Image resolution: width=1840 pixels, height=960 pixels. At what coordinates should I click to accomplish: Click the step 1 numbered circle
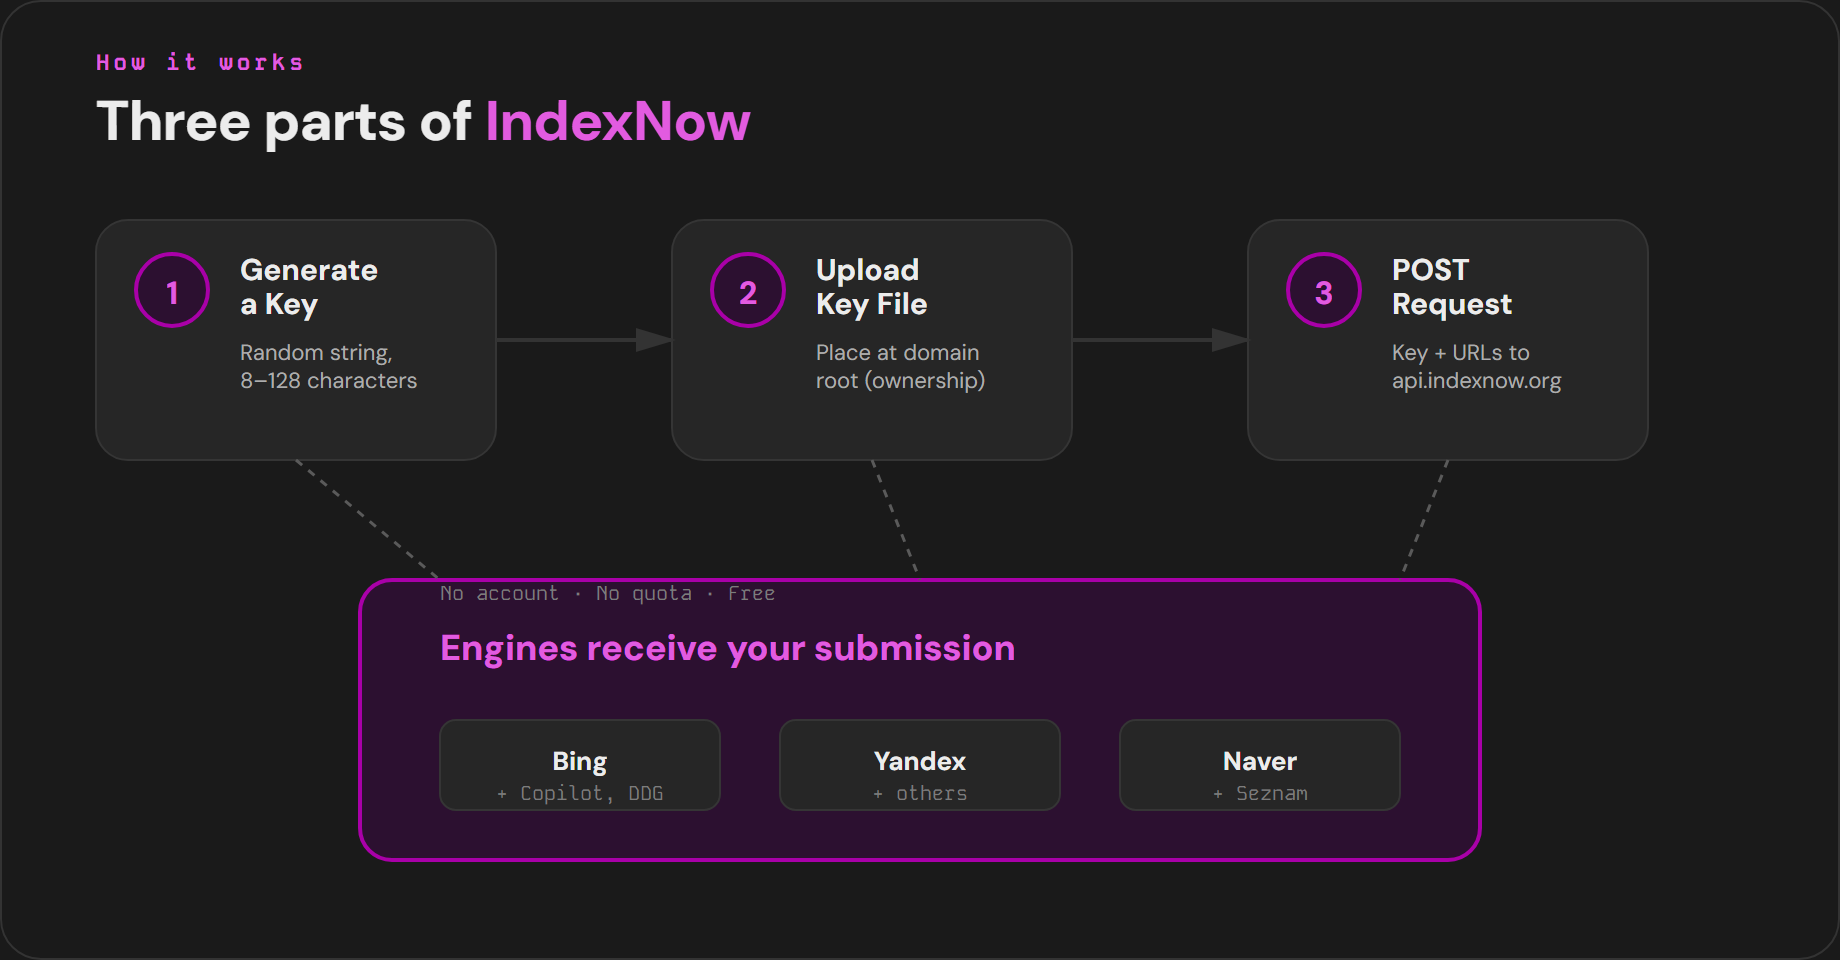click(x=172, y=290)
